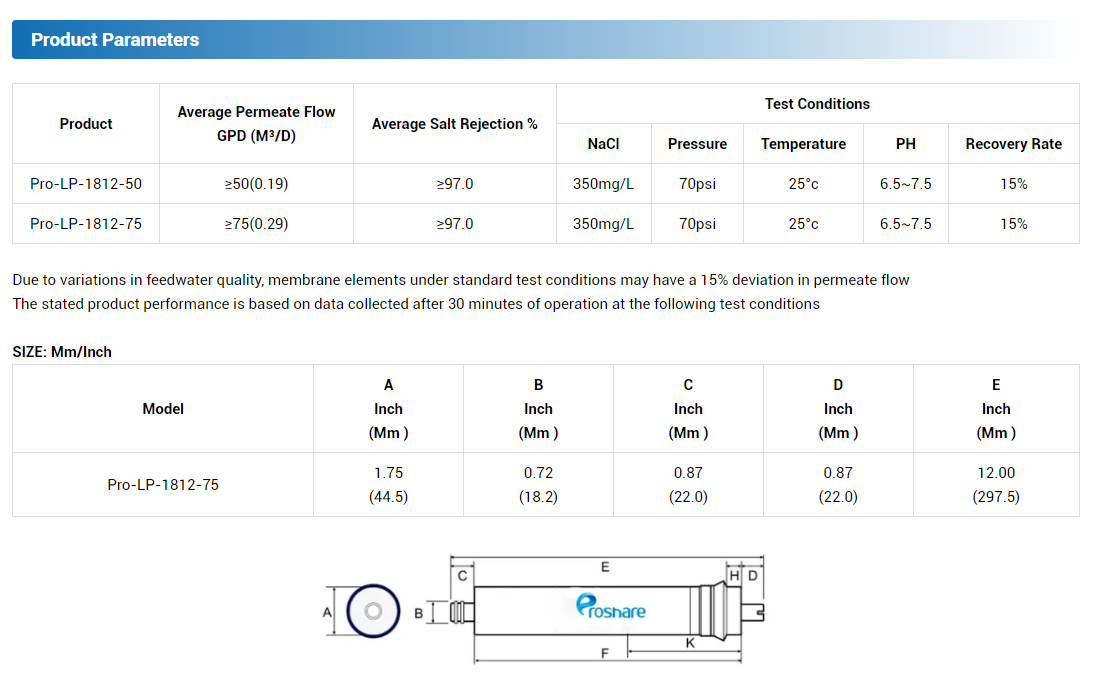The image size is (1117, 682).
Task: Select the PH column header
Action: click(x=905, y=144)
